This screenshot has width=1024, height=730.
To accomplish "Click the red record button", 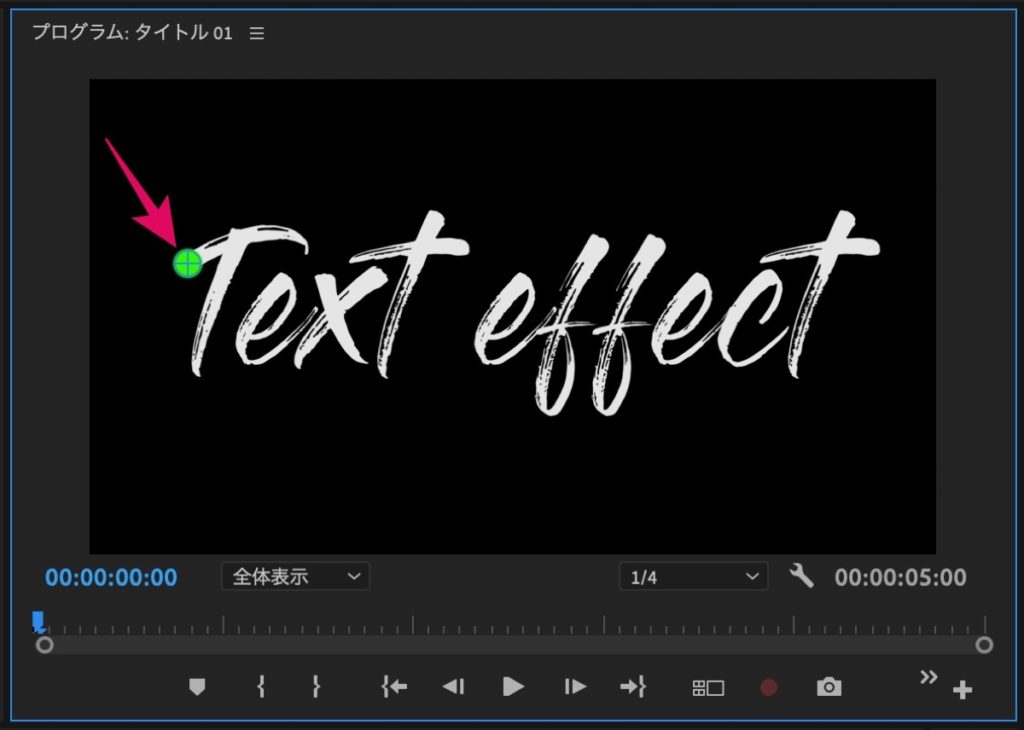I will pyautogui.click(x=769, y=687).
